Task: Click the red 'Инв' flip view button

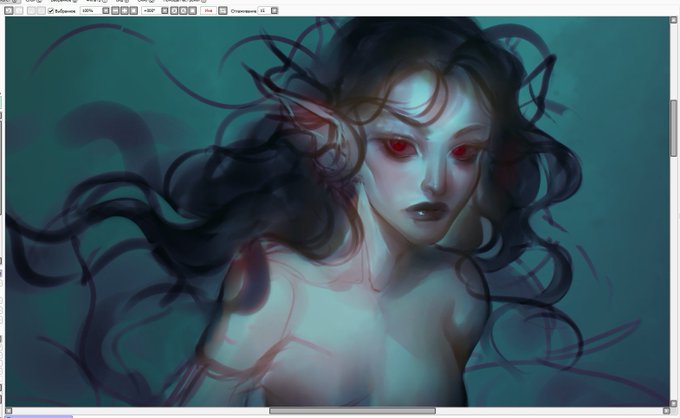Action: click(x=209, y=11)
